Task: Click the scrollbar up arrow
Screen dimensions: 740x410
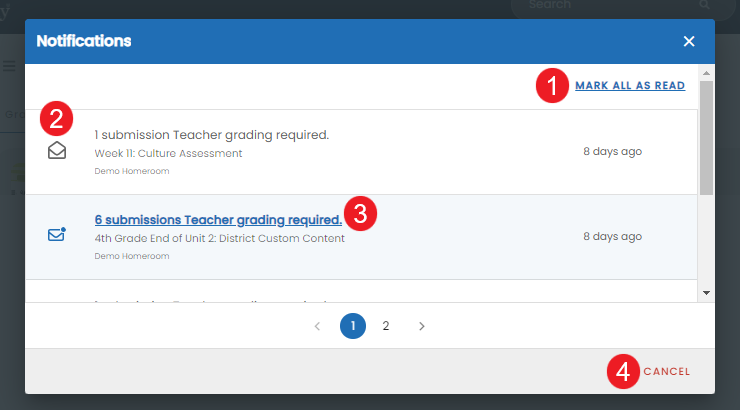Action: point(706,73)
